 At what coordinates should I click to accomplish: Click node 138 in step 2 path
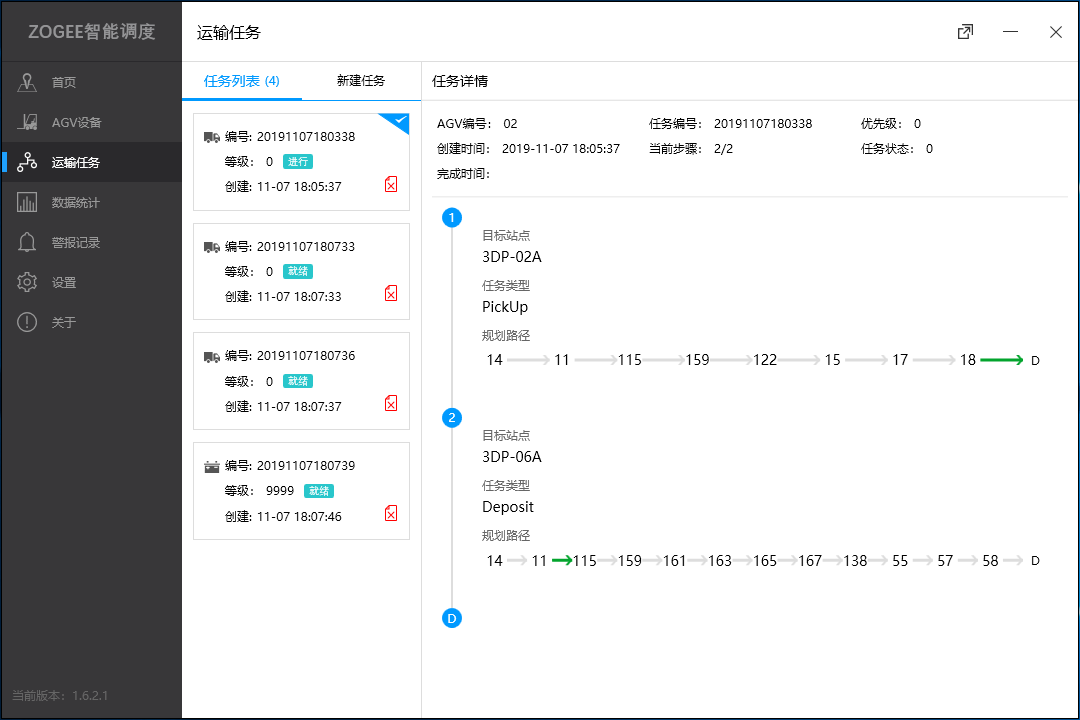[855, 561]
